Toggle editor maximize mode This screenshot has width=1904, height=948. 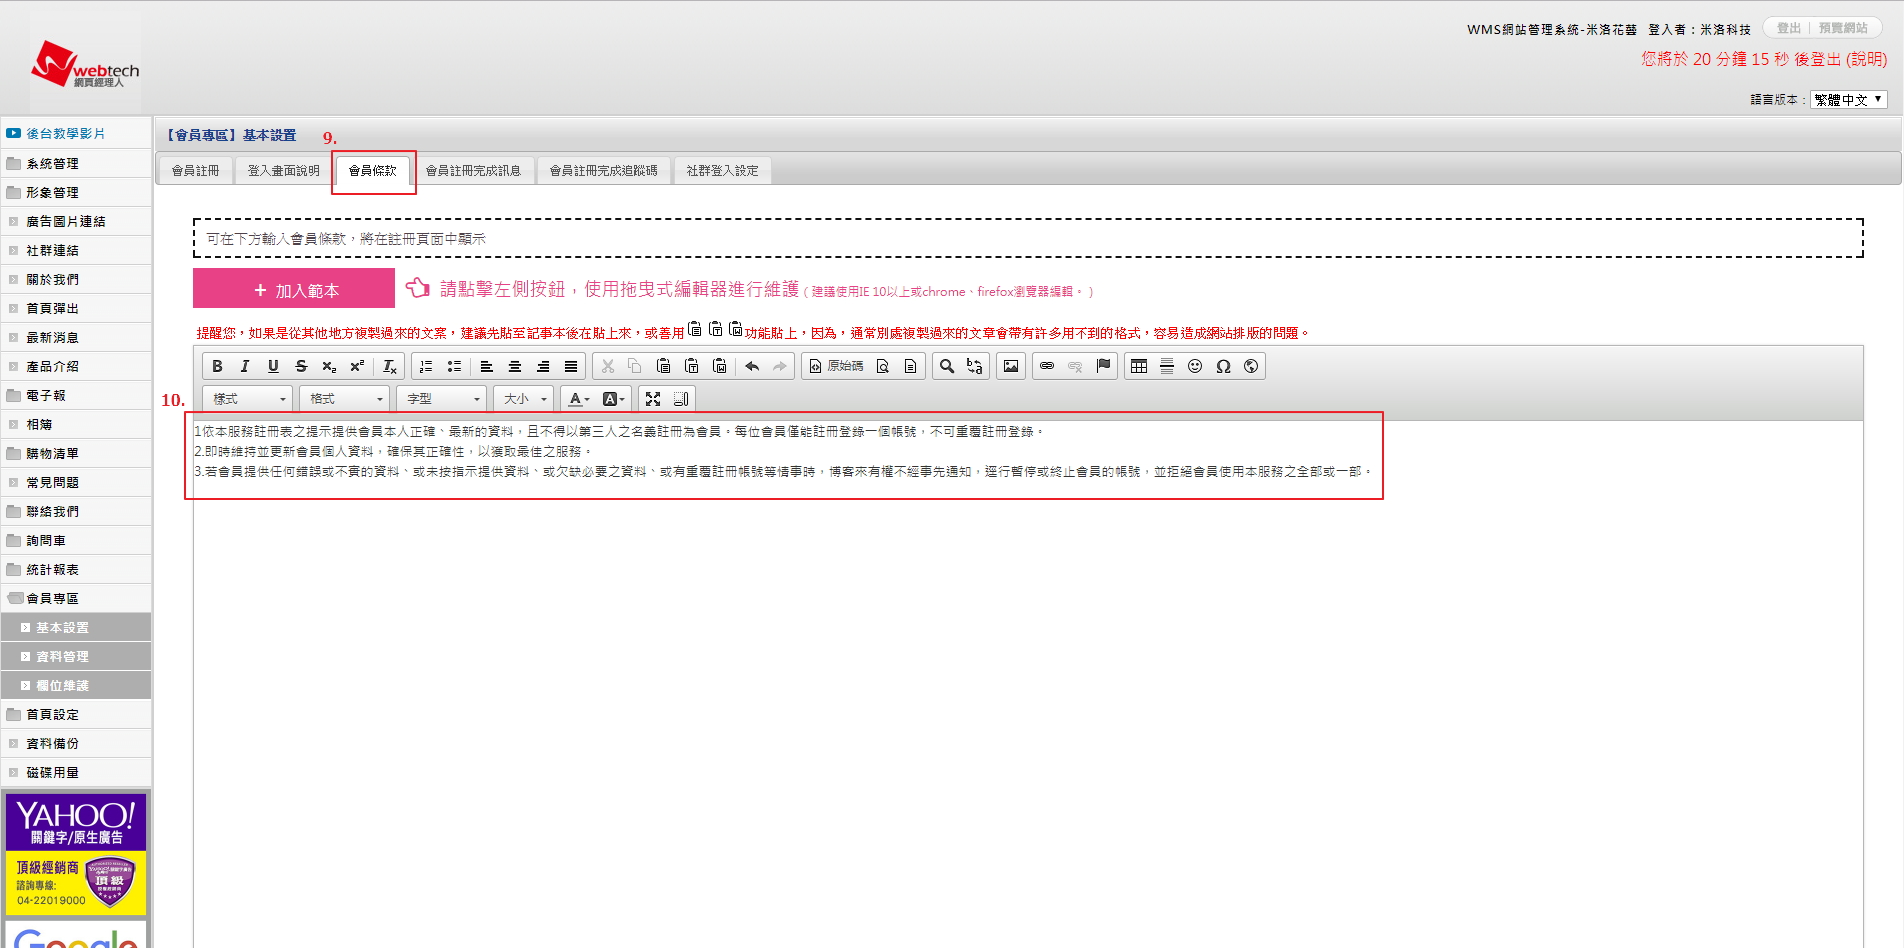tap(653, 399)
